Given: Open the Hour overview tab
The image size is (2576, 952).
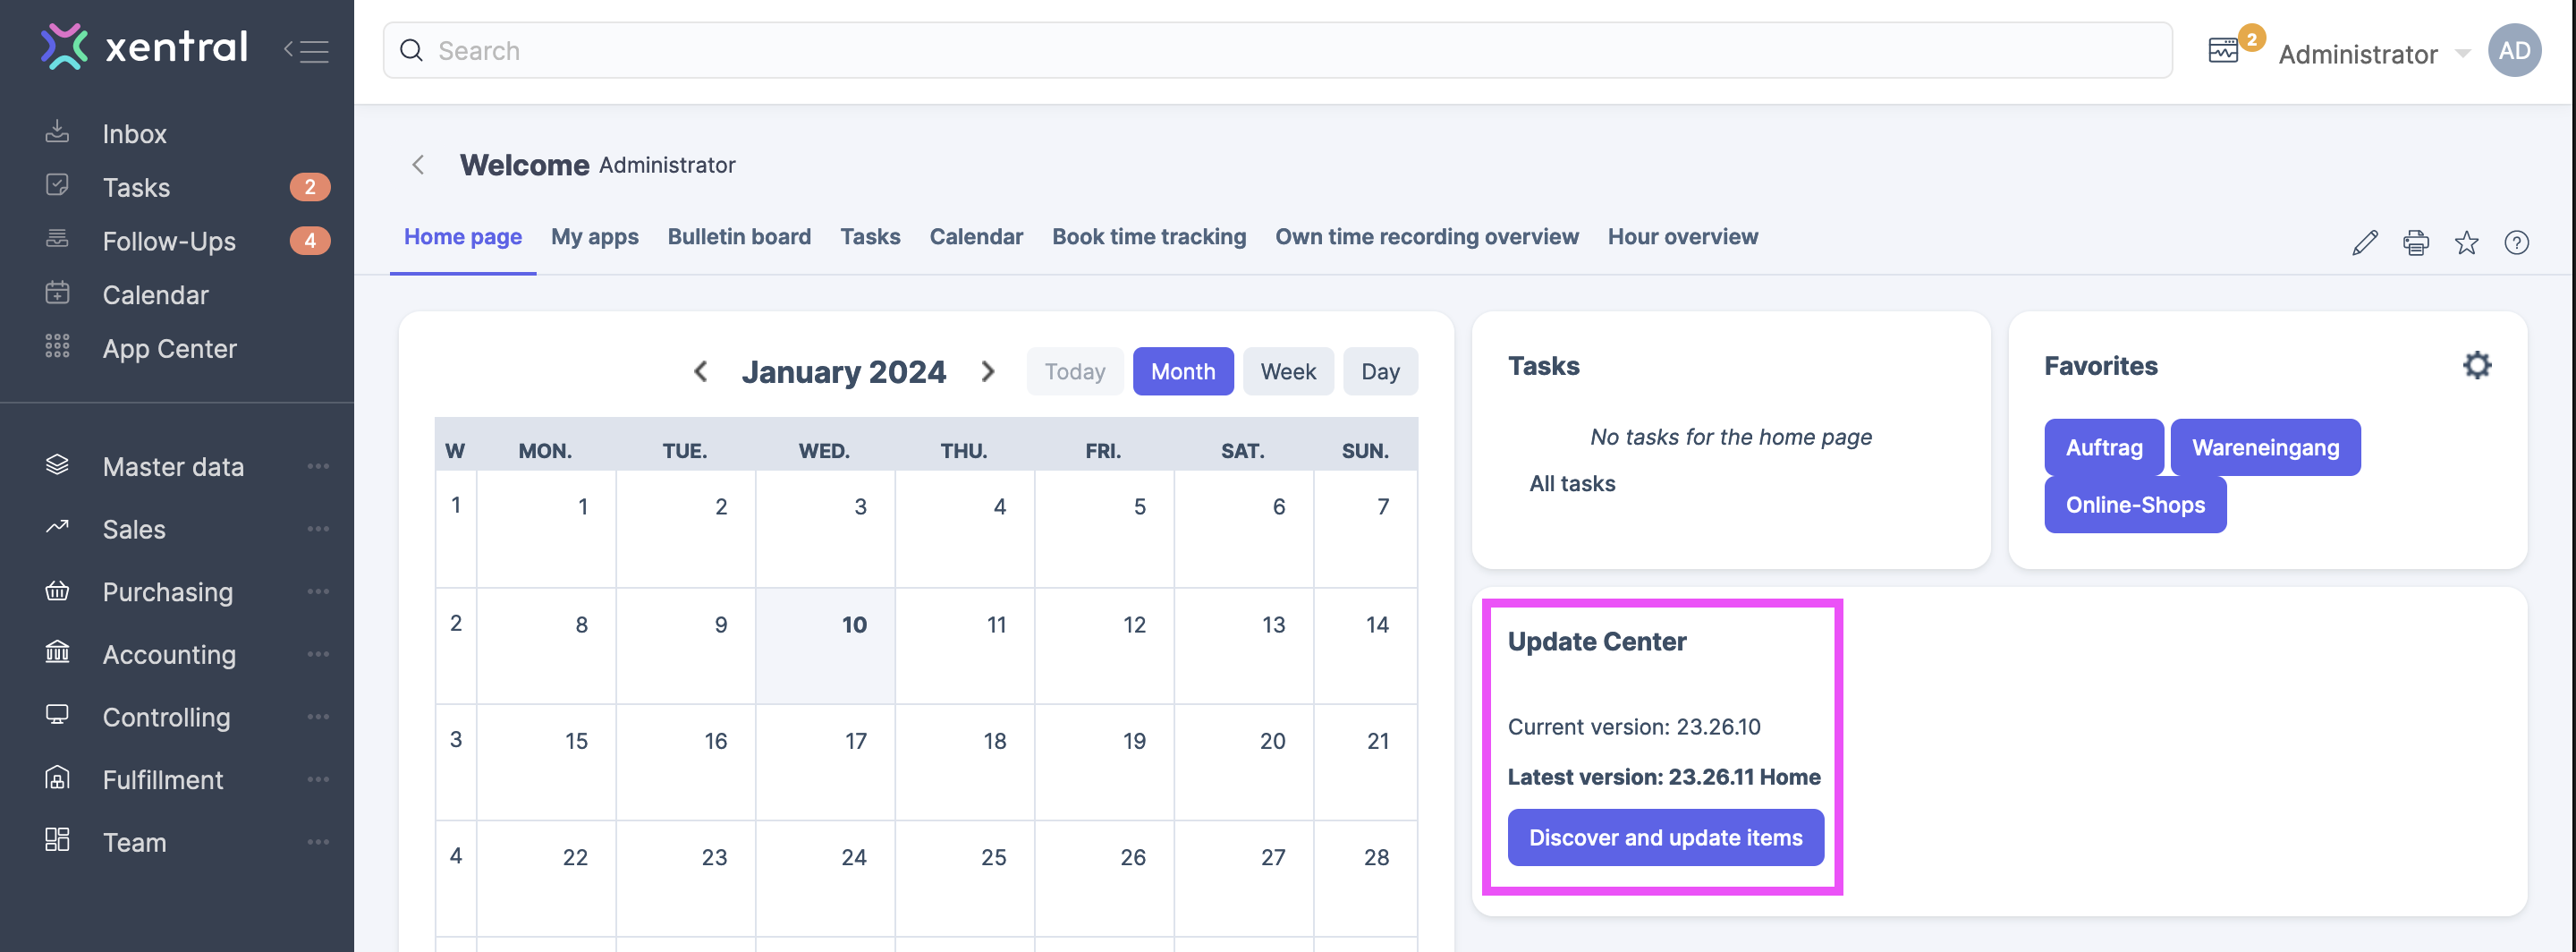Looking at the screenshot, I should pyautogui.click(x=1682, y=236).
